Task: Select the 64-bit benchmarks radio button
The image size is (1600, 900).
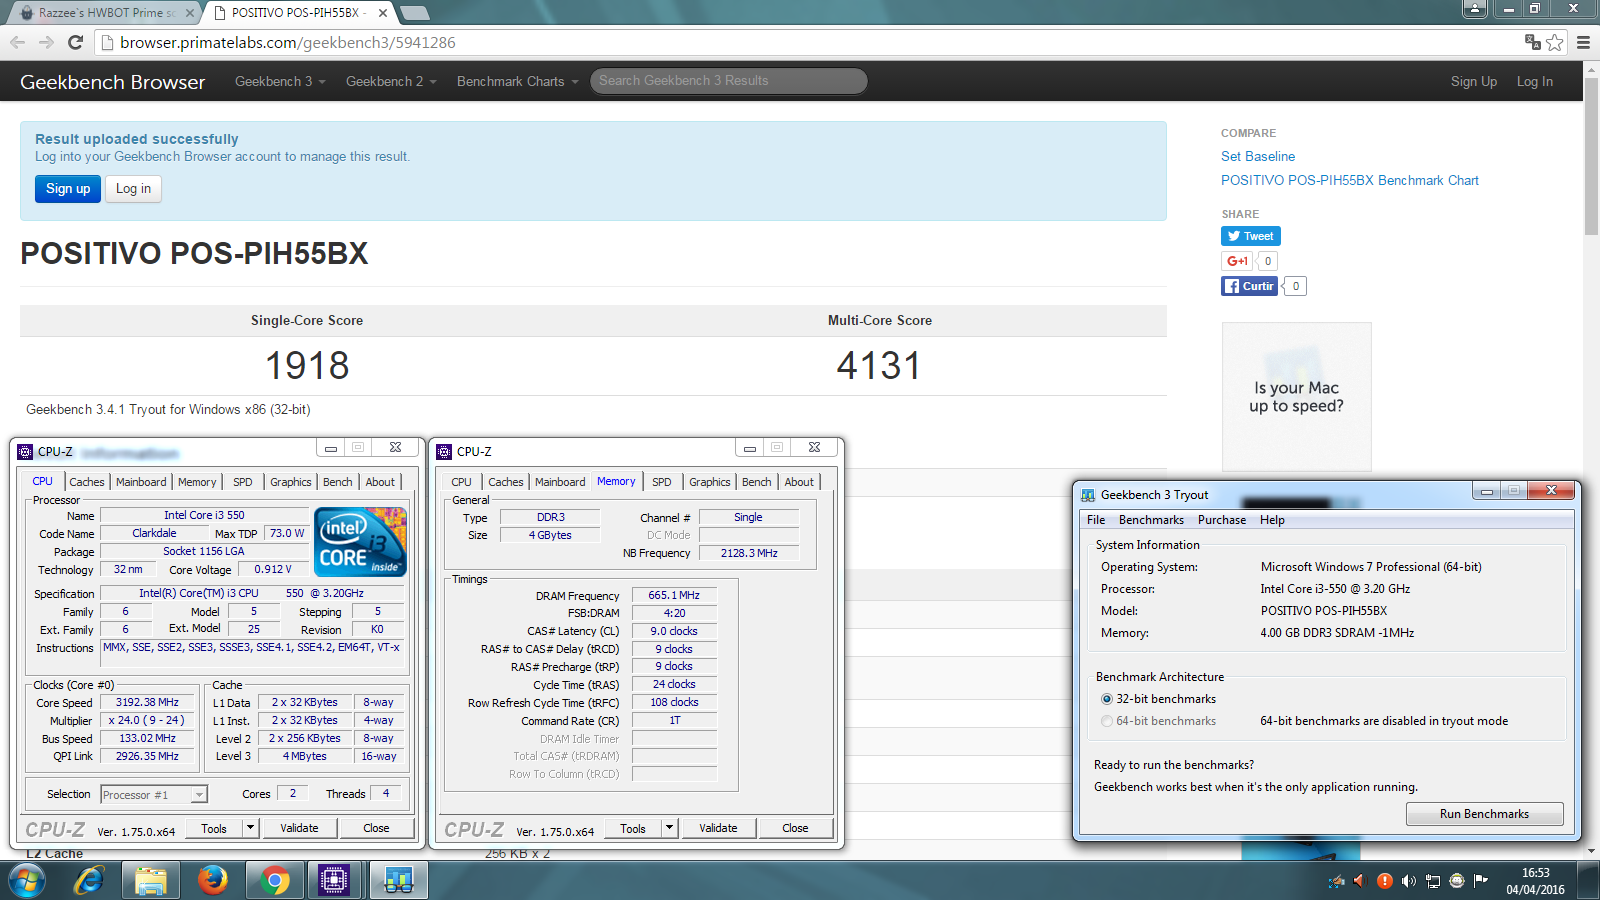Action: coord(1107,721)
